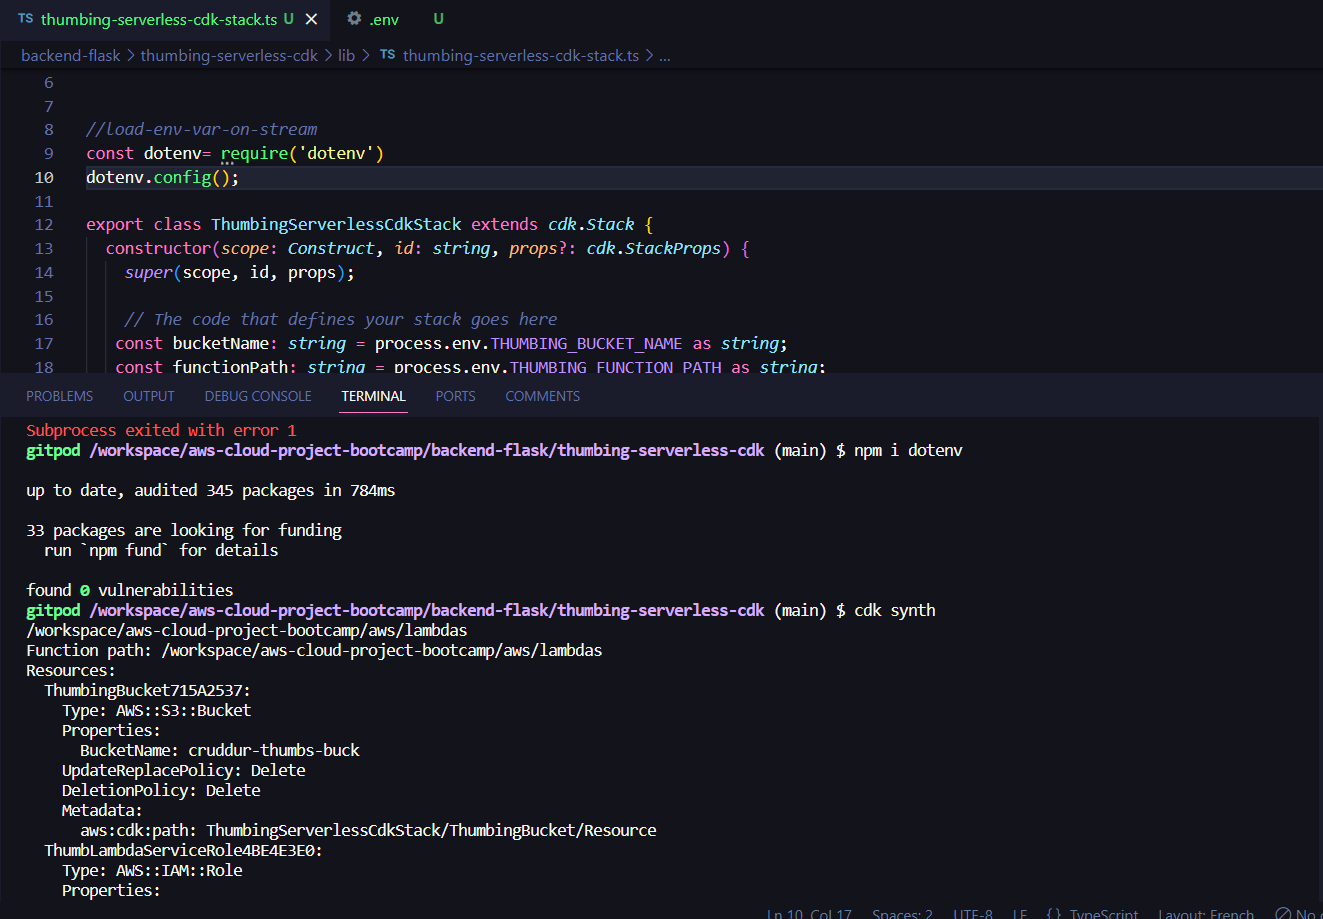
Task: View the PORTS panel
Action: [455, 396]
